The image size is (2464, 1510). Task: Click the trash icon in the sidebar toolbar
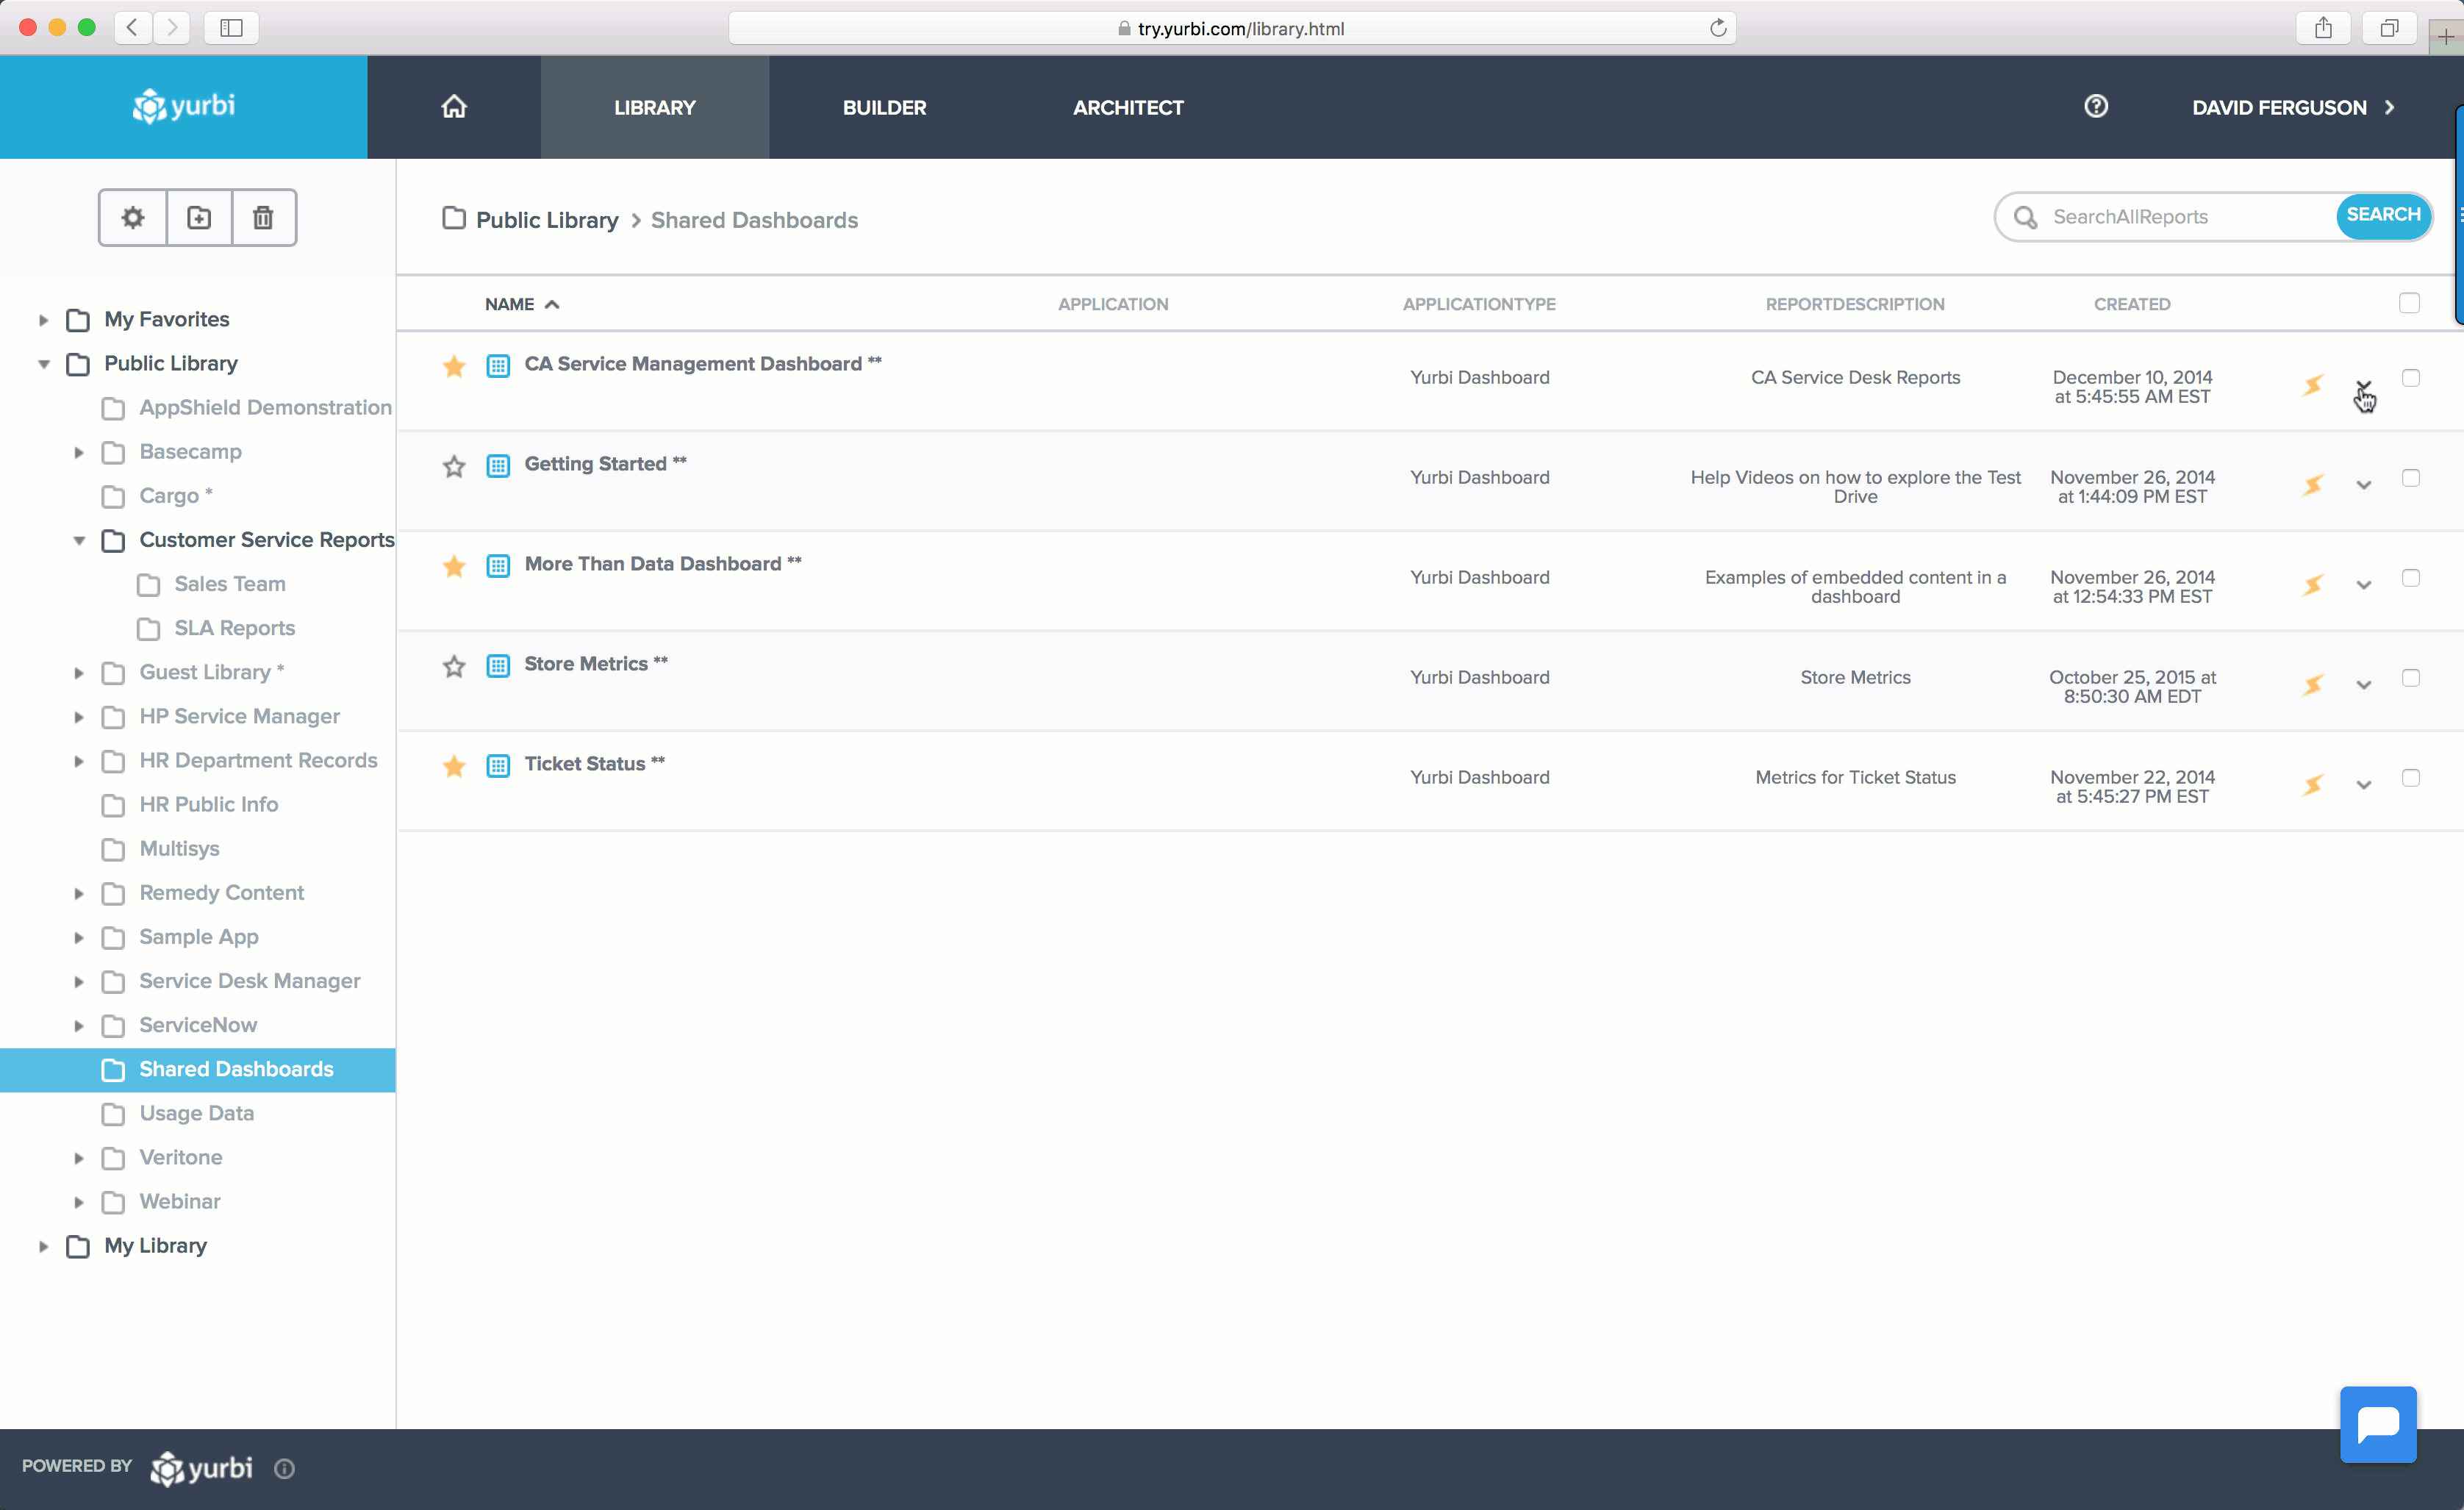tap(262, 217)
